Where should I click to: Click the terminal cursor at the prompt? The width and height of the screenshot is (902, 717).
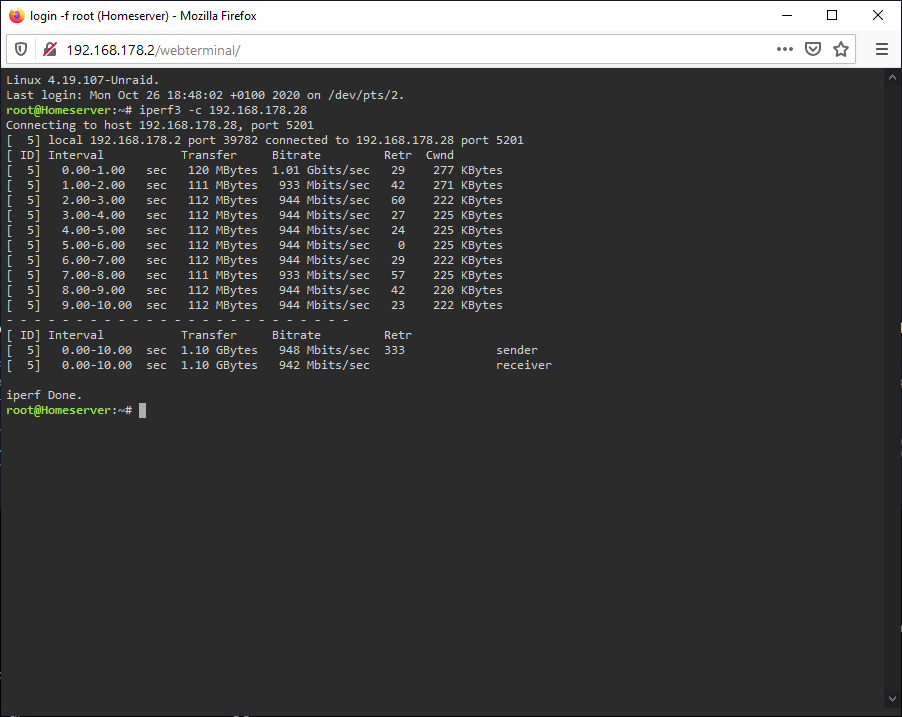pyautogui.click(x=143, y=410)
